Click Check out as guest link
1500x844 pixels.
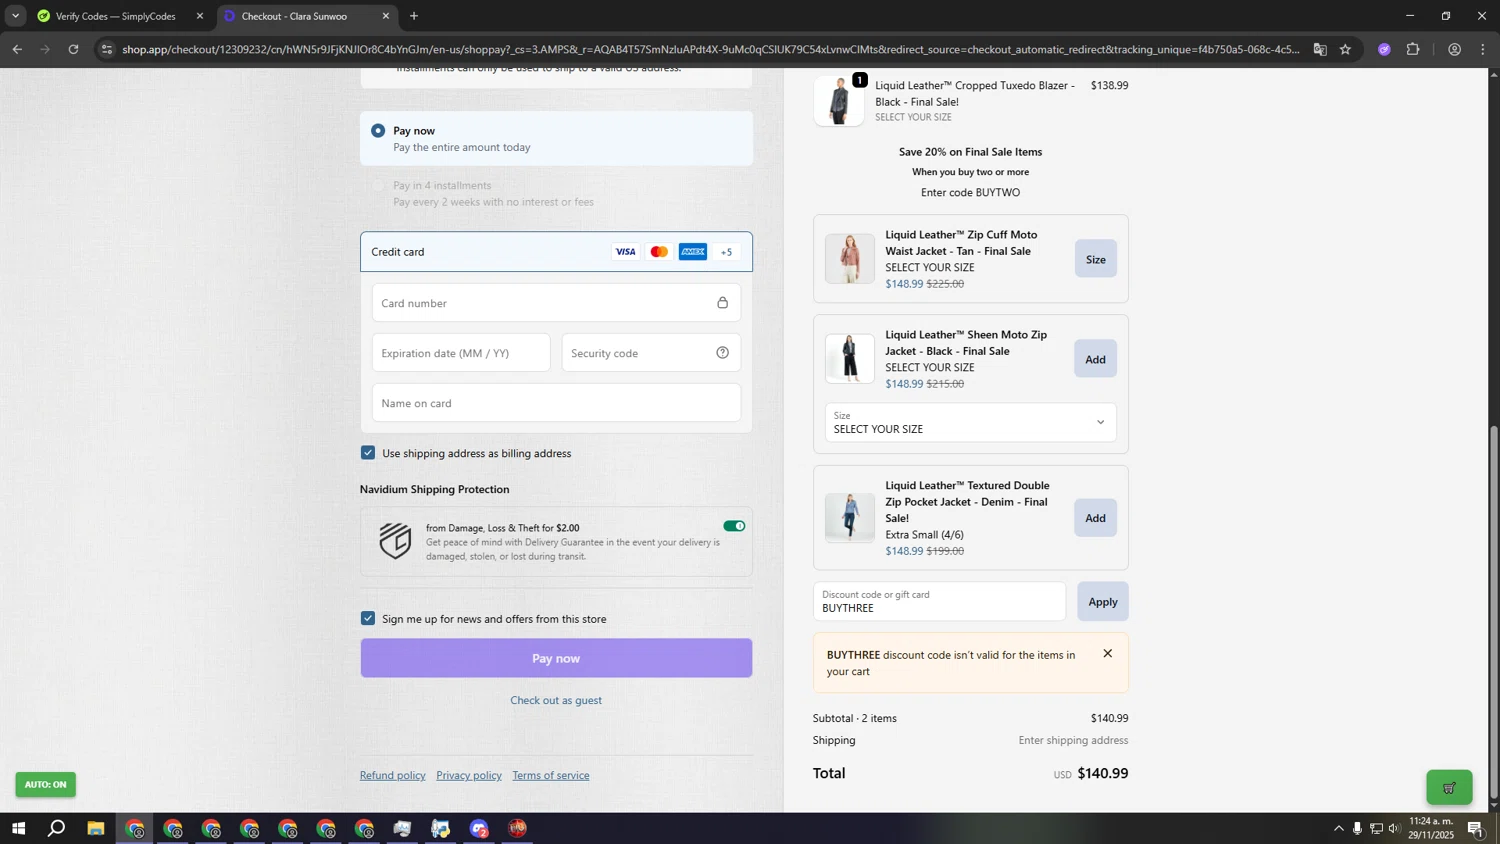[556, 700]
